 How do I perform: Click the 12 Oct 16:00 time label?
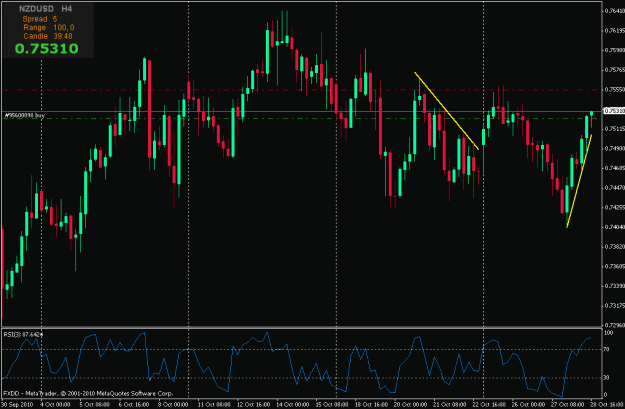pyautogui.click(x=254, y=405)
